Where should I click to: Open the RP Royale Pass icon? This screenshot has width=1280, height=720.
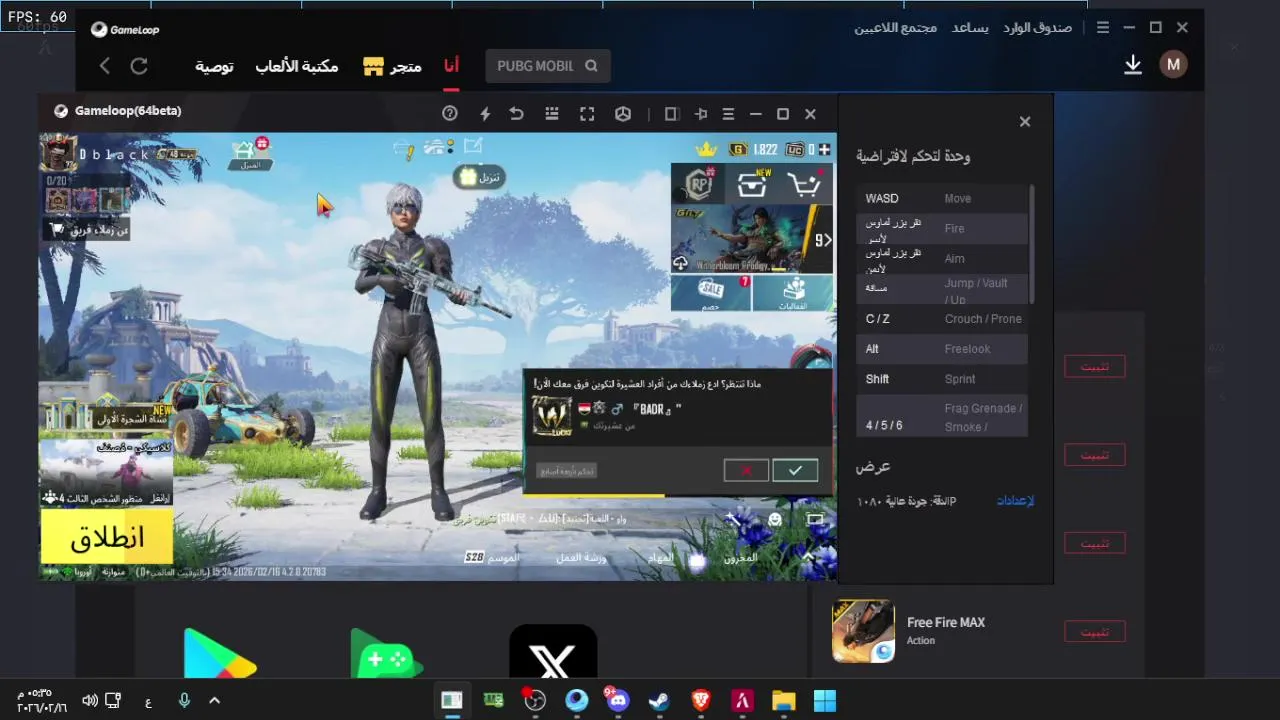(698, 184)
